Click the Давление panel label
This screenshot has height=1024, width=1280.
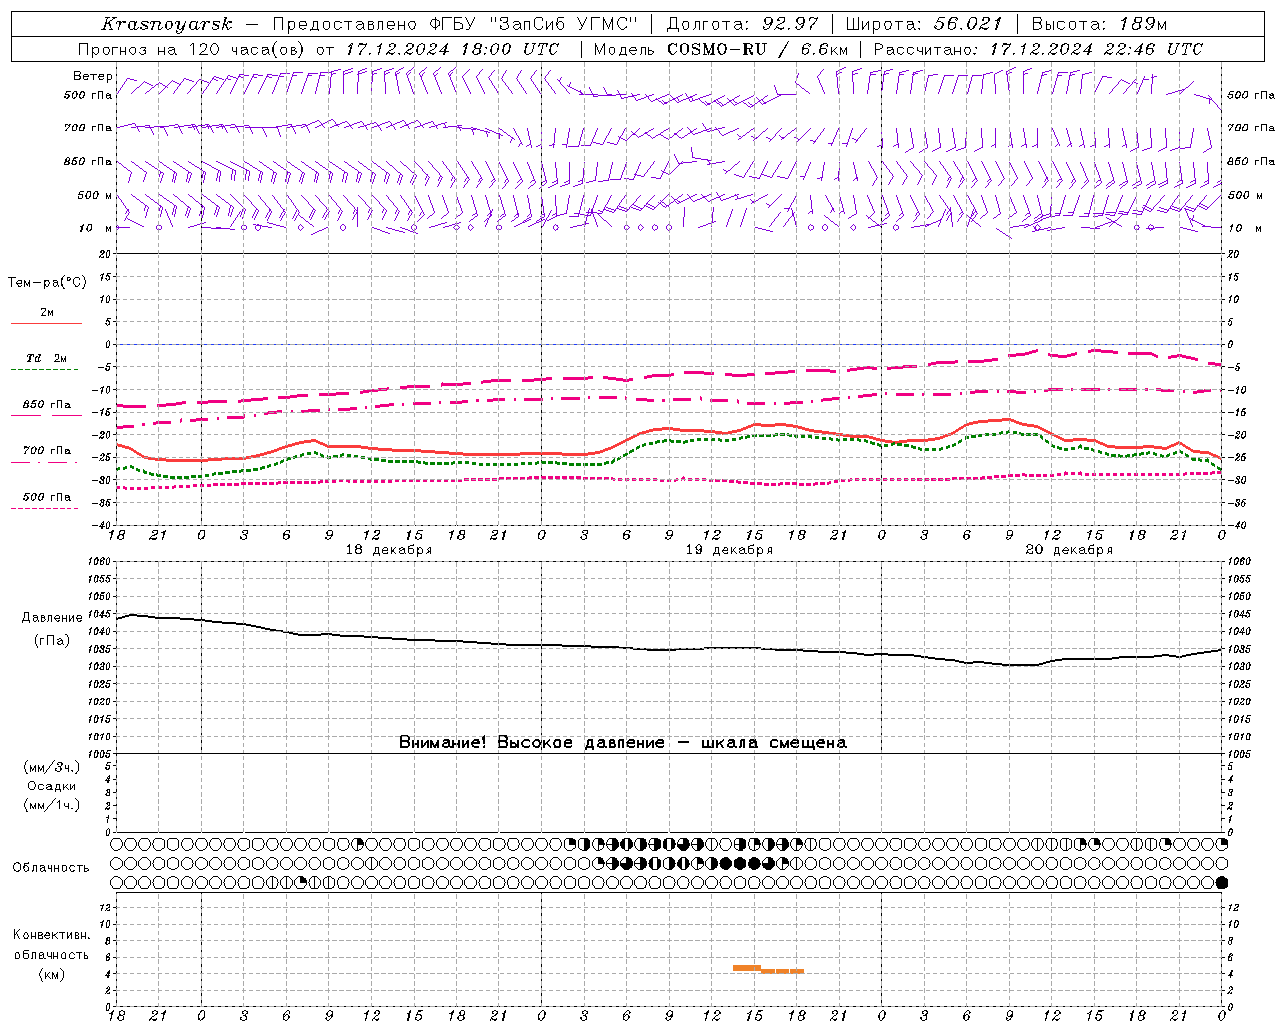(x=52, y=618)
